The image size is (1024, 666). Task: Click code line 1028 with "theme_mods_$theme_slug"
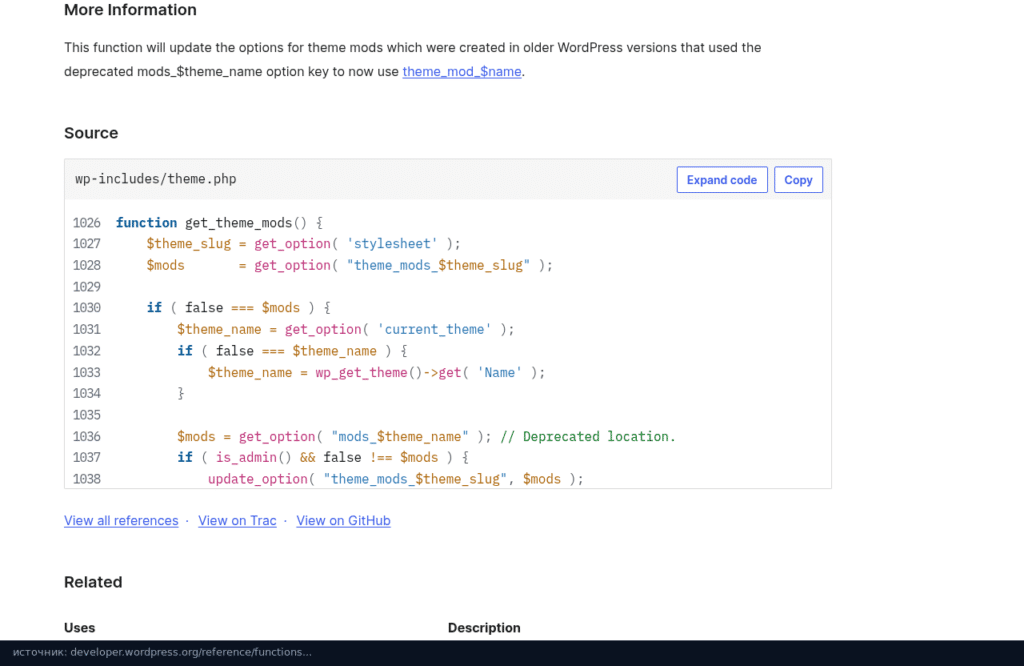[349, 265]
